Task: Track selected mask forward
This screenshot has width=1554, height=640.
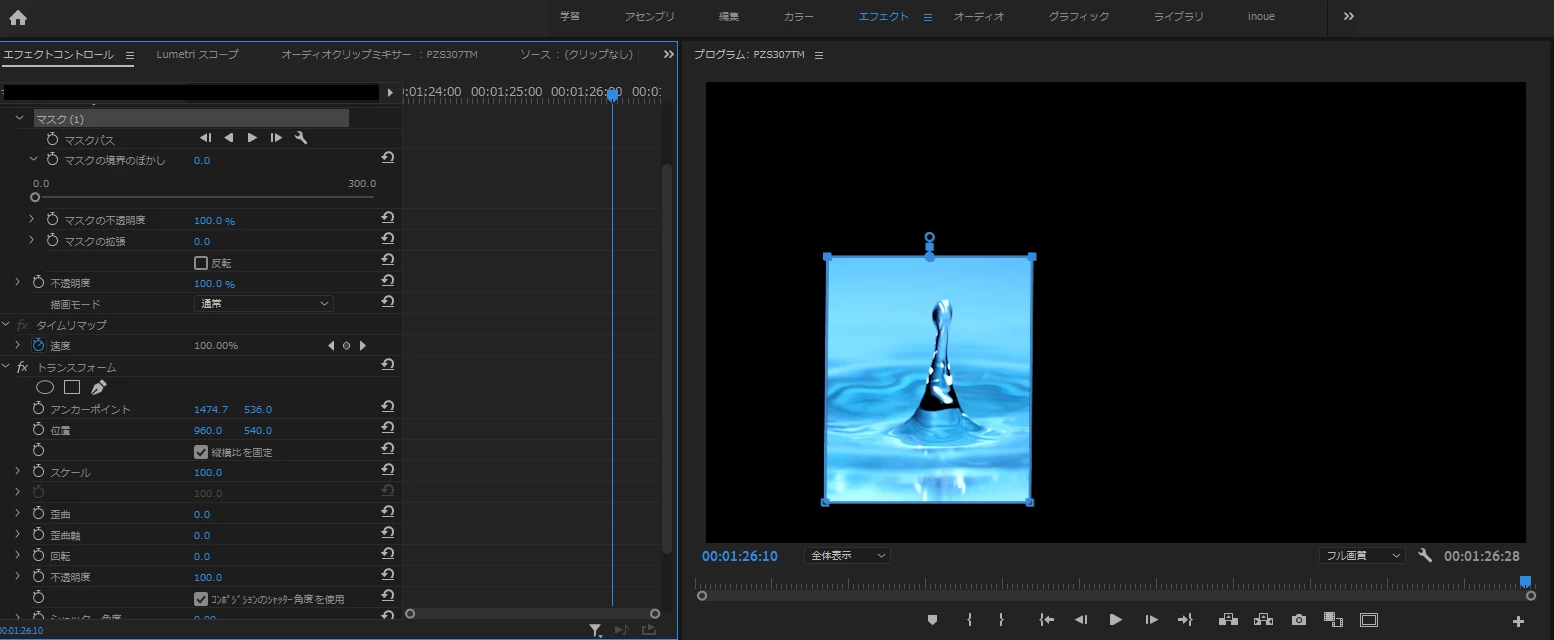Action: point(252,138)
